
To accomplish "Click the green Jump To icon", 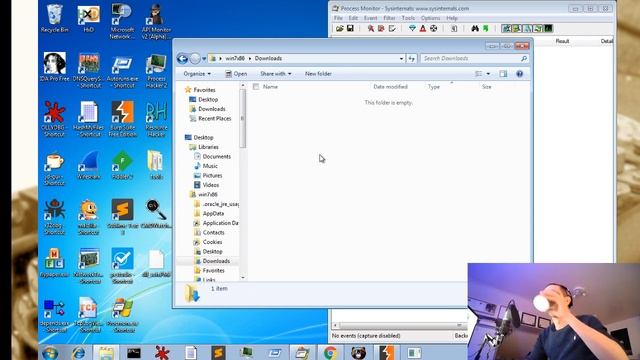I will [x=486, y=29].
